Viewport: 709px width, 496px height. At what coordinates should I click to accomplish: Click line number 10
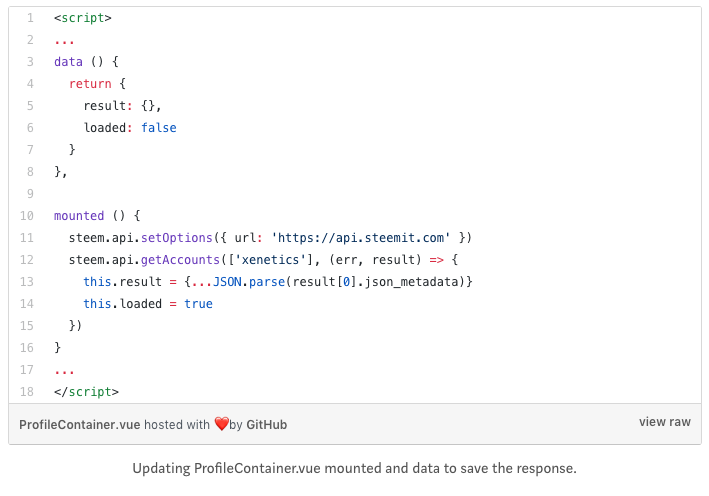[x=27, y=215]
